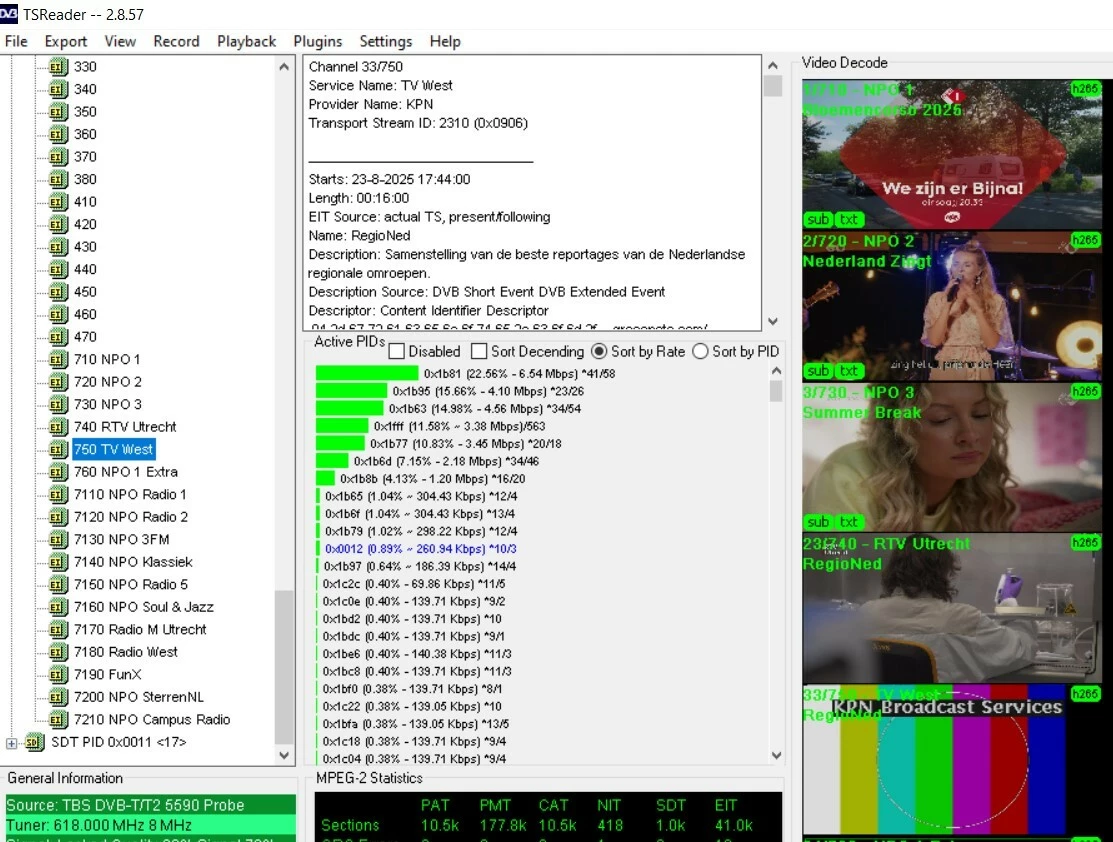Screen dimensions: 1113x842
Task: Click the SDT icon beside SDT PID 0x0011
Action: pos(35,742)
